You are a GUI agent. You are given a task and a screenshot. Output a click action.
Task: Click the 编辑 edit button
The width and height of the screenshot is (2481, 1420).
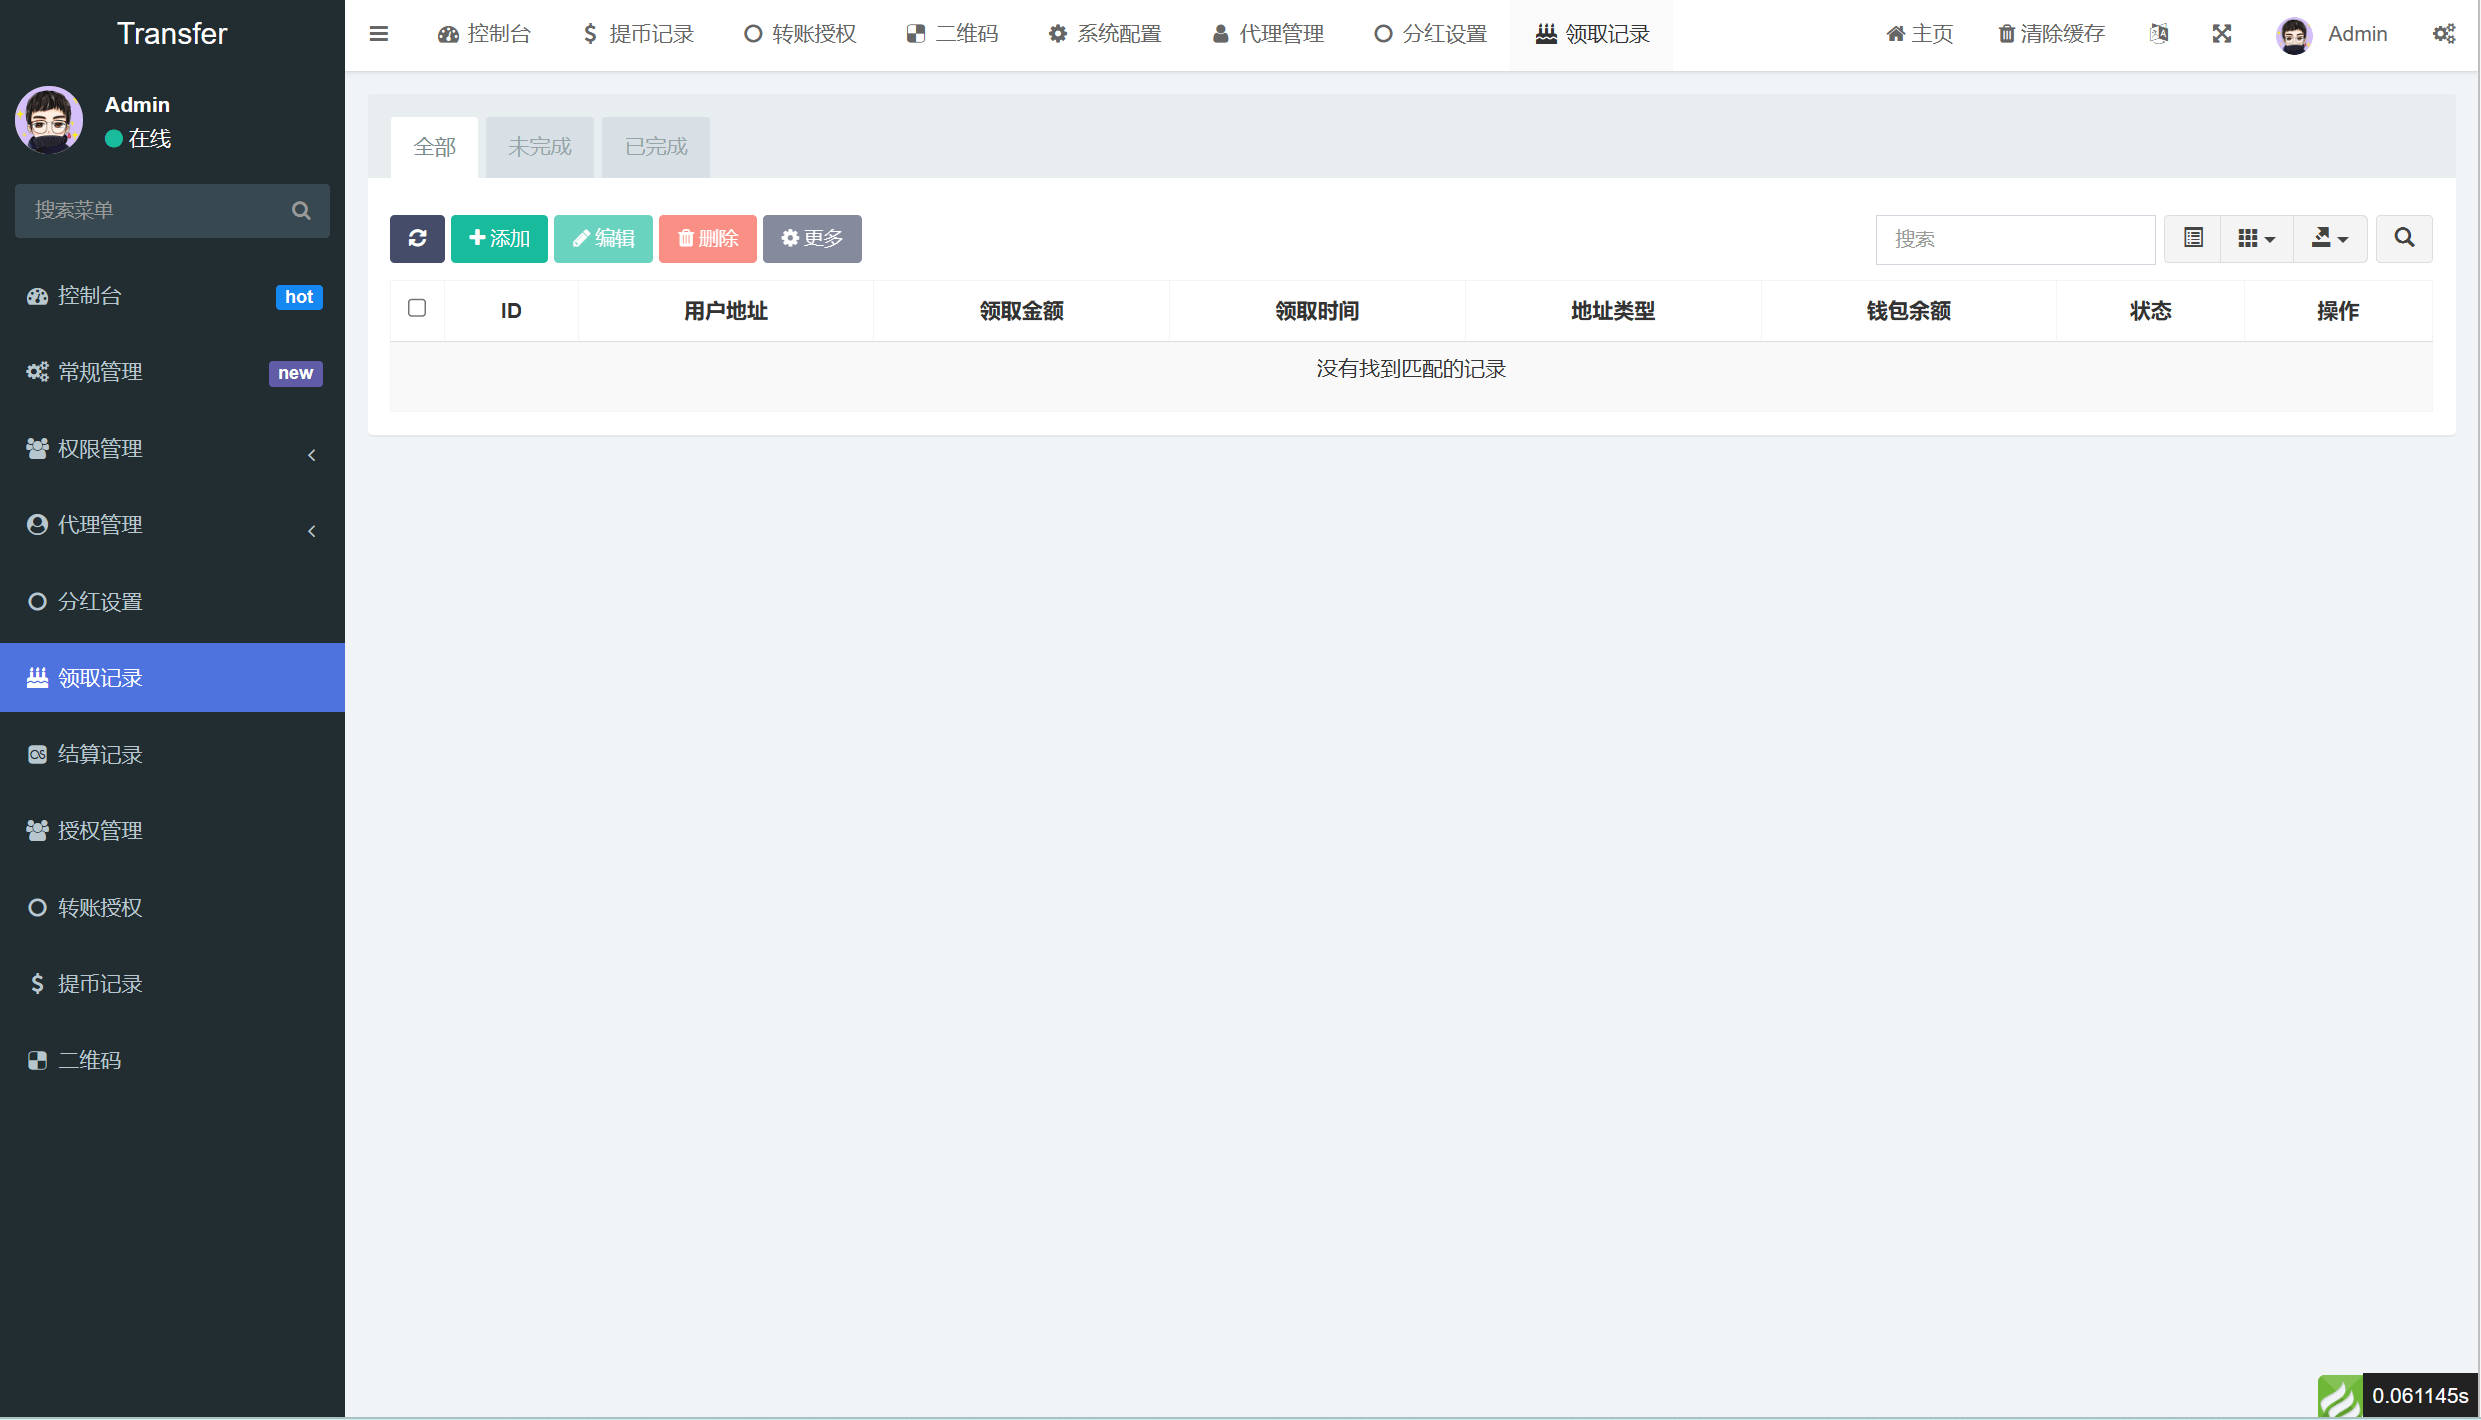coord(603,238)
